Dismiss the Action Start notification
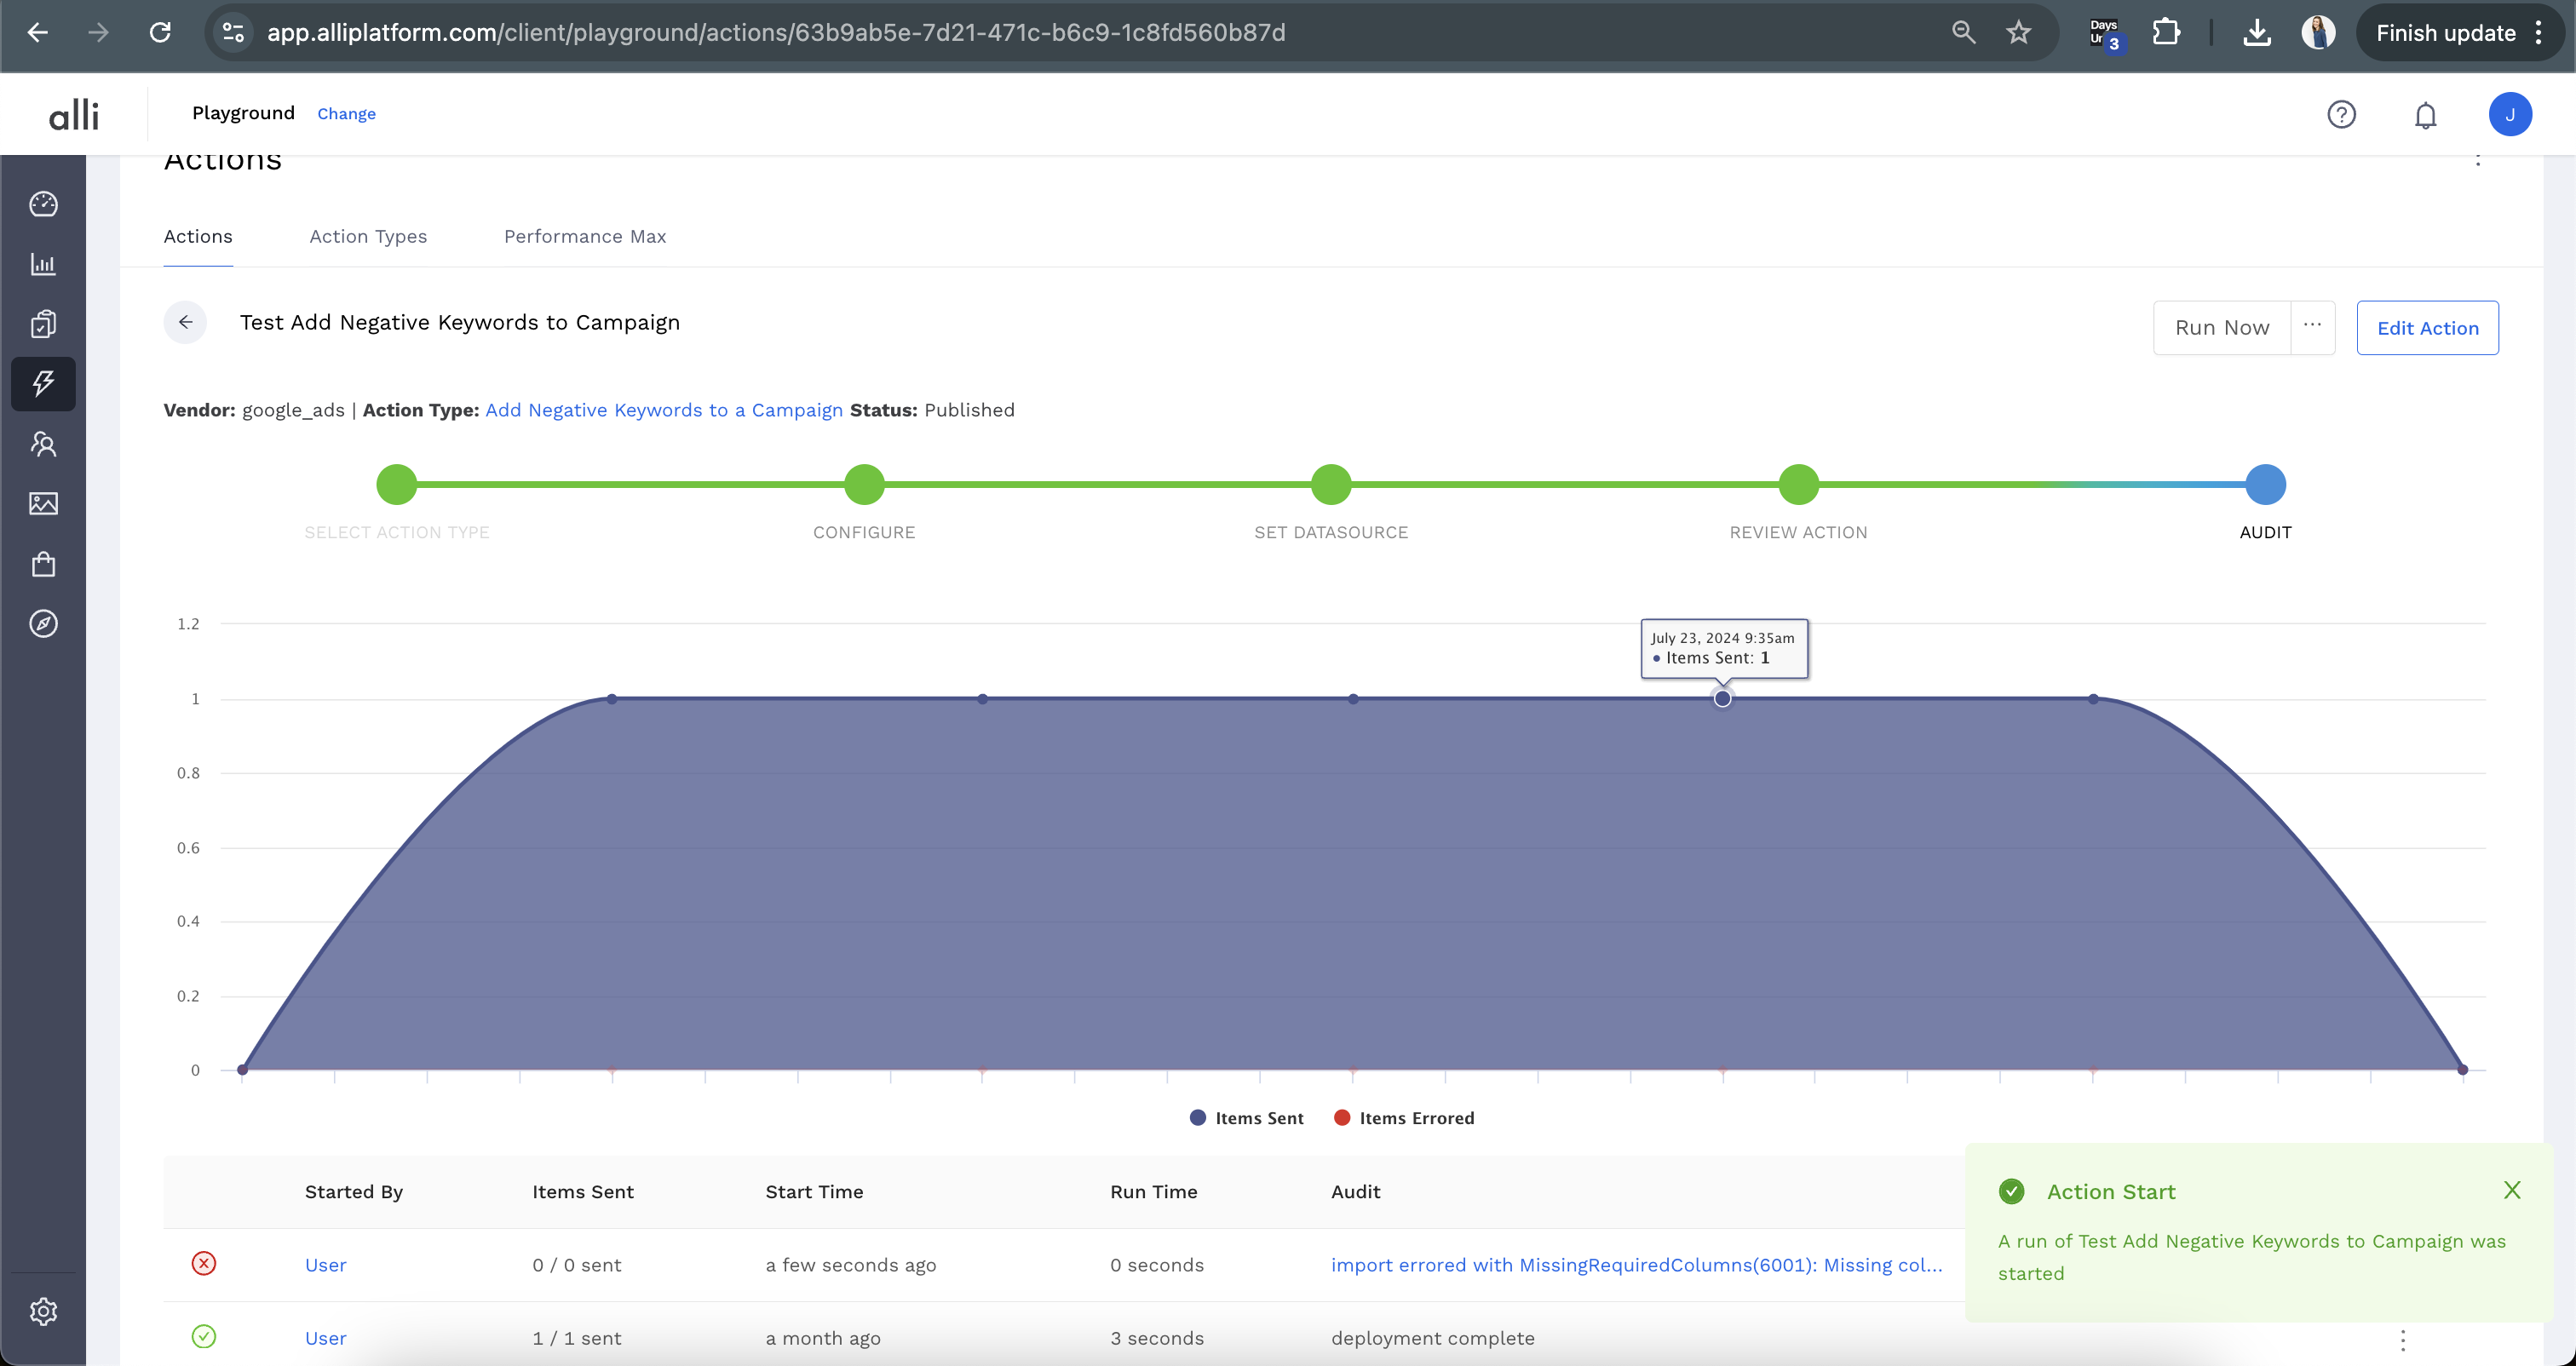2576x1366 pixels. tap(2512, 1190)
